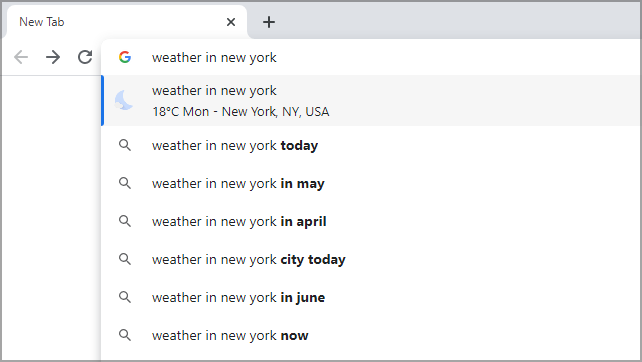Choose 'weather in new york city today' suggestion

[371, 259]
